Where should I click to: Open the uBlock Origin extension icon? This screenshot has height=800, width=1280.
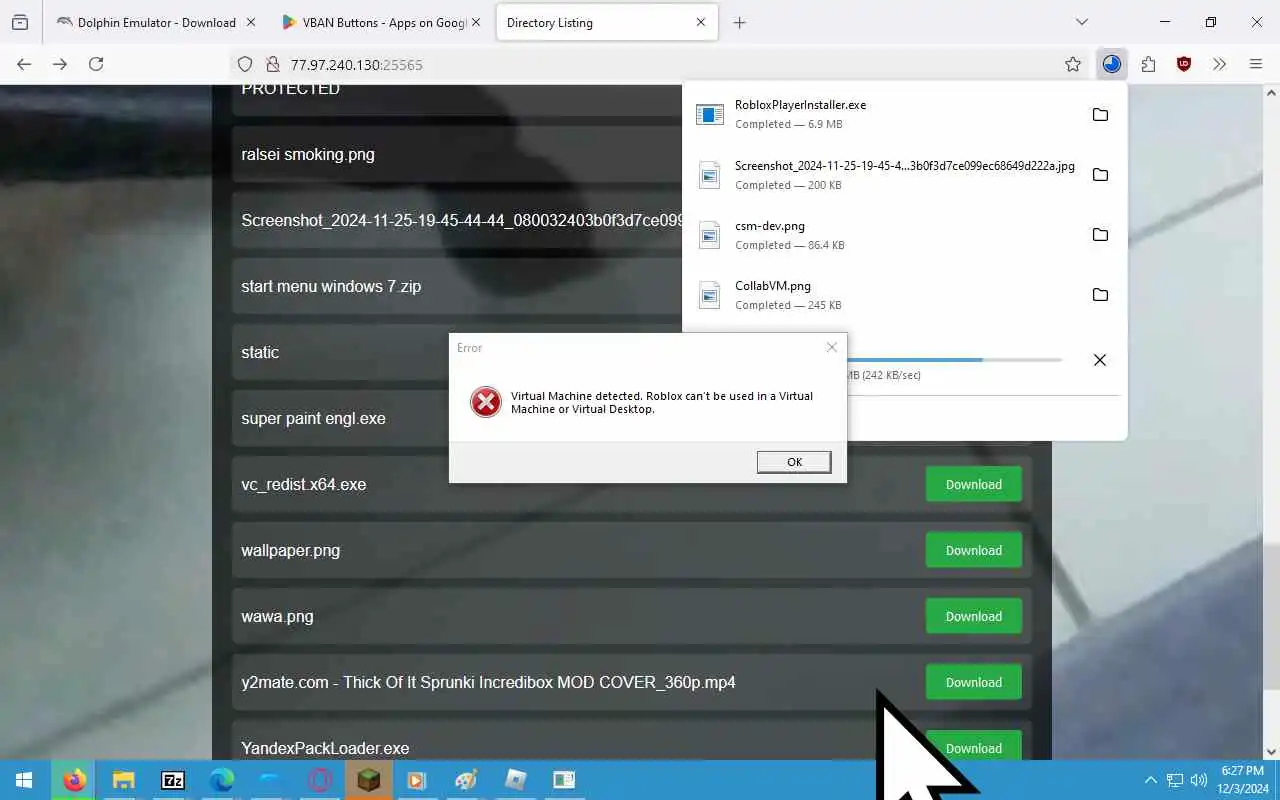pyautogui.click(x=1184, y=64)
